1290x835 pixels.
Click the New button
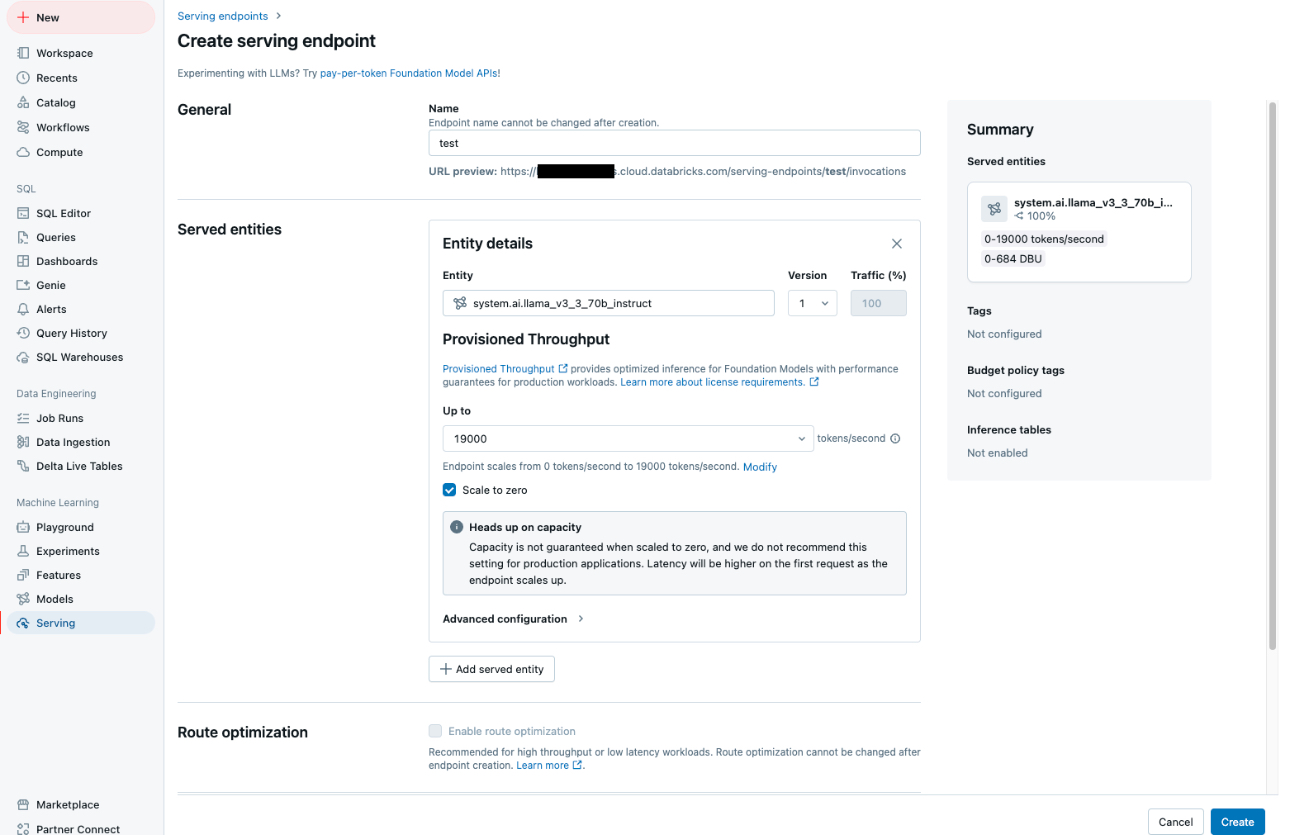click(x=81, y=18)
